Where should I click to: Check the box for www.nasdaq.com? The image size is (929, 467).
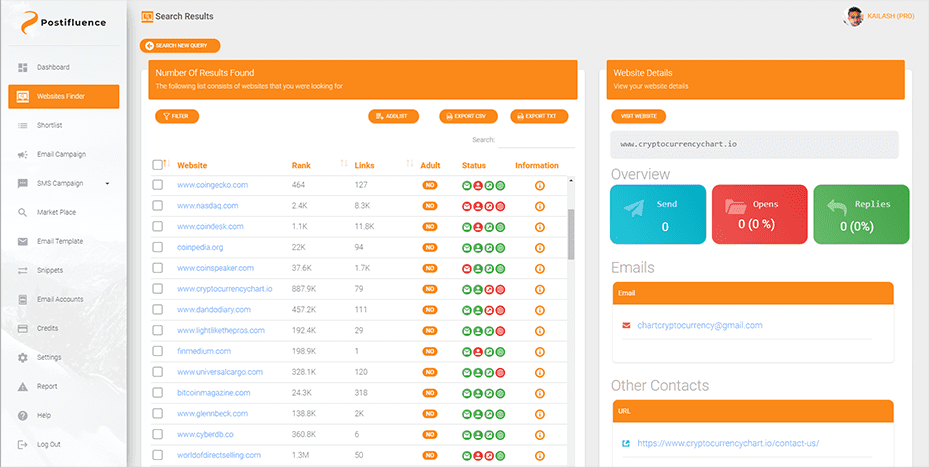[157, 206]
